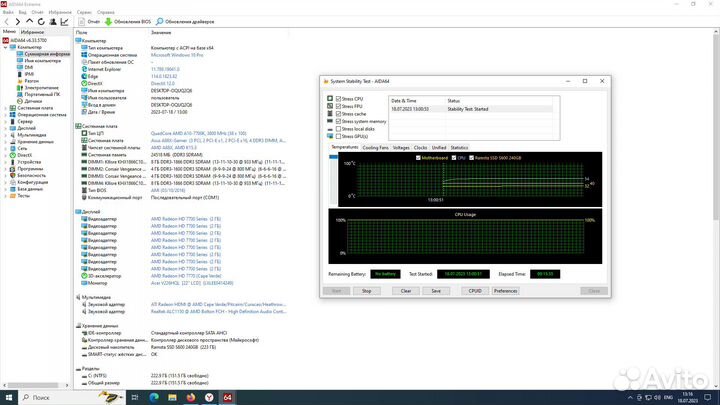Click Обновления драйверов magnifier button
Image resolution: width=720 pixels, height=405 pixels.
tap(185, 22)
